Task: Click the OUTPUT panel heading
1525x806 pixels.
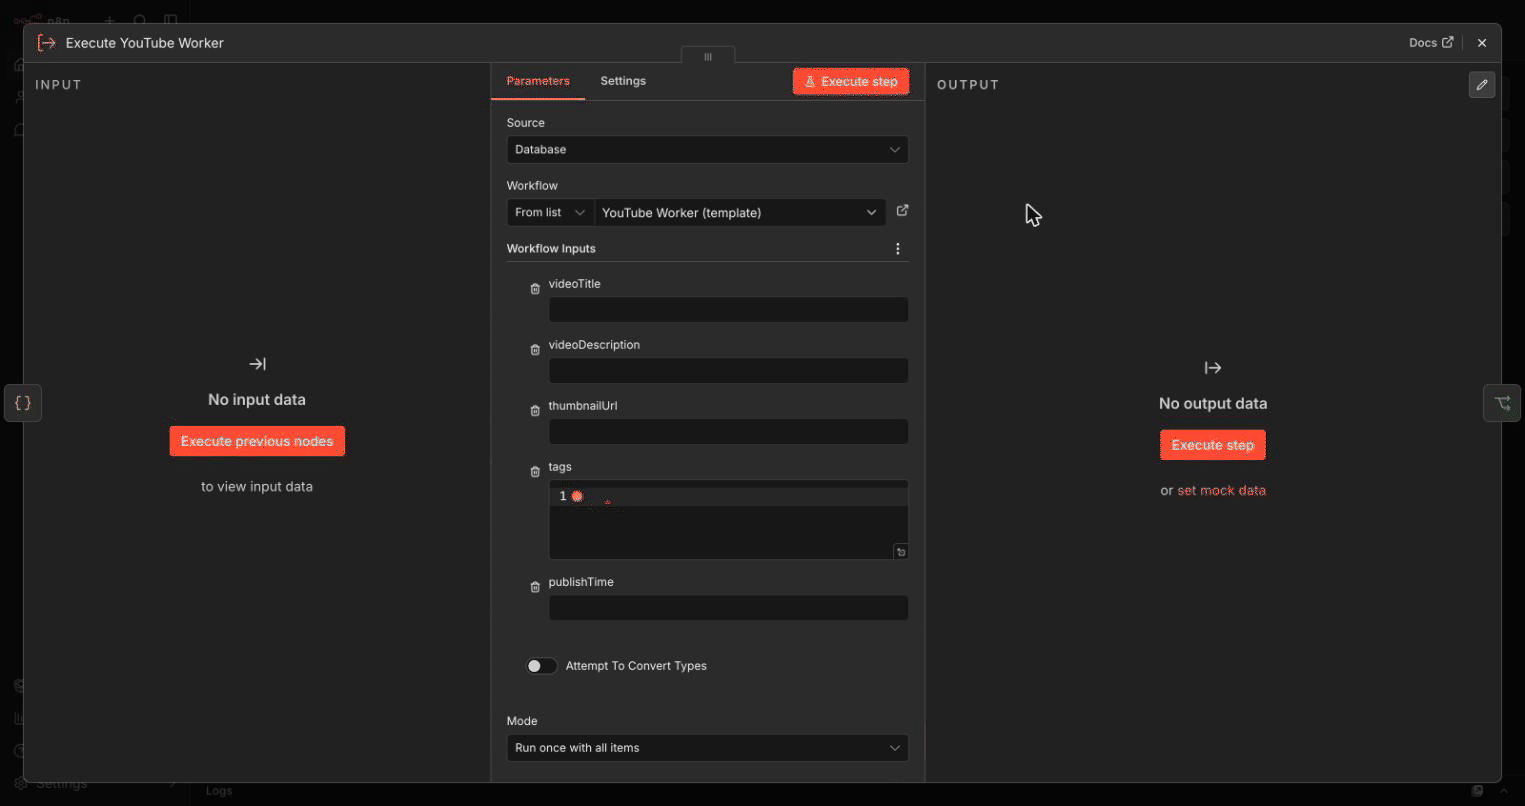Action: [968, 85]
